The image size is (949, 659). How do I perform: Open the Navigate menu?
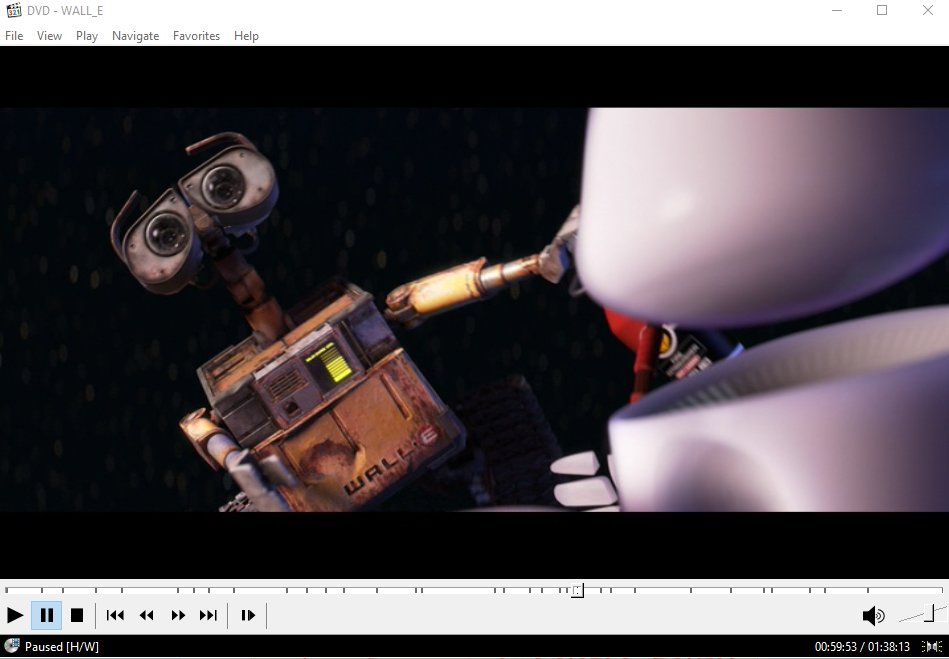(136, 36)
